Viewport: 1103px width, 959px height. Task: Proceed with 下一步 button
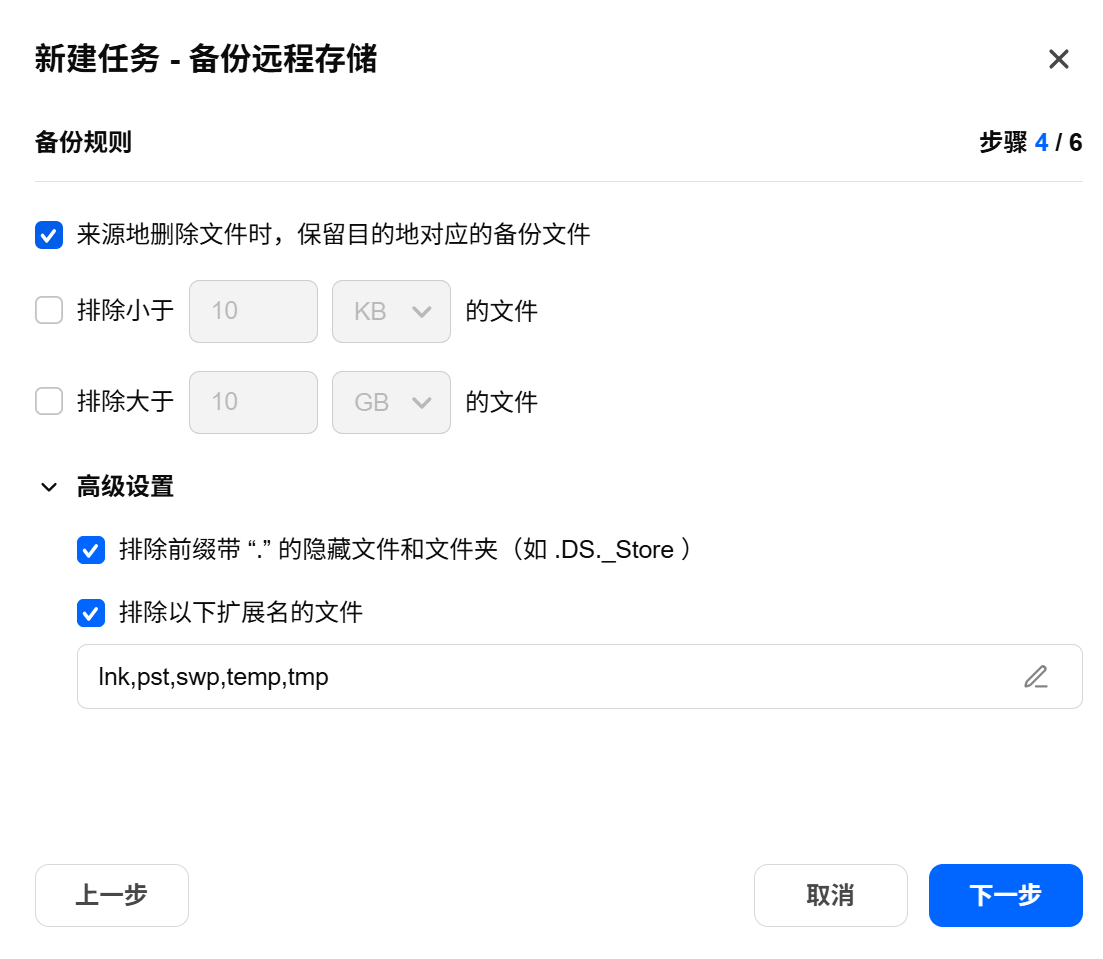(x=1005, y=895)
